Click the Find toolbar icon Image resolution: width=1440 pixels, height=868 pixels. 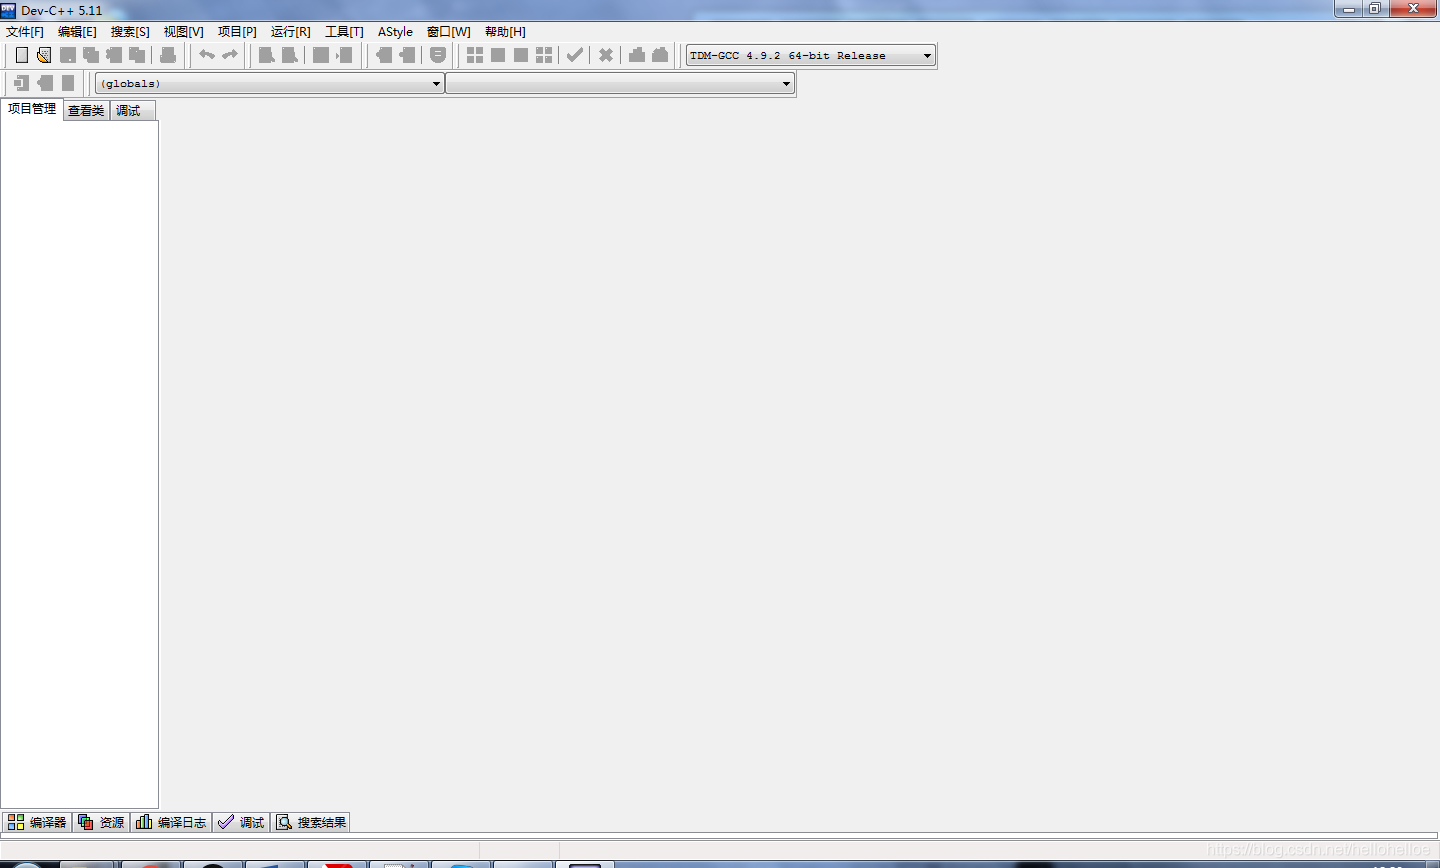click(x=267, y=55)
